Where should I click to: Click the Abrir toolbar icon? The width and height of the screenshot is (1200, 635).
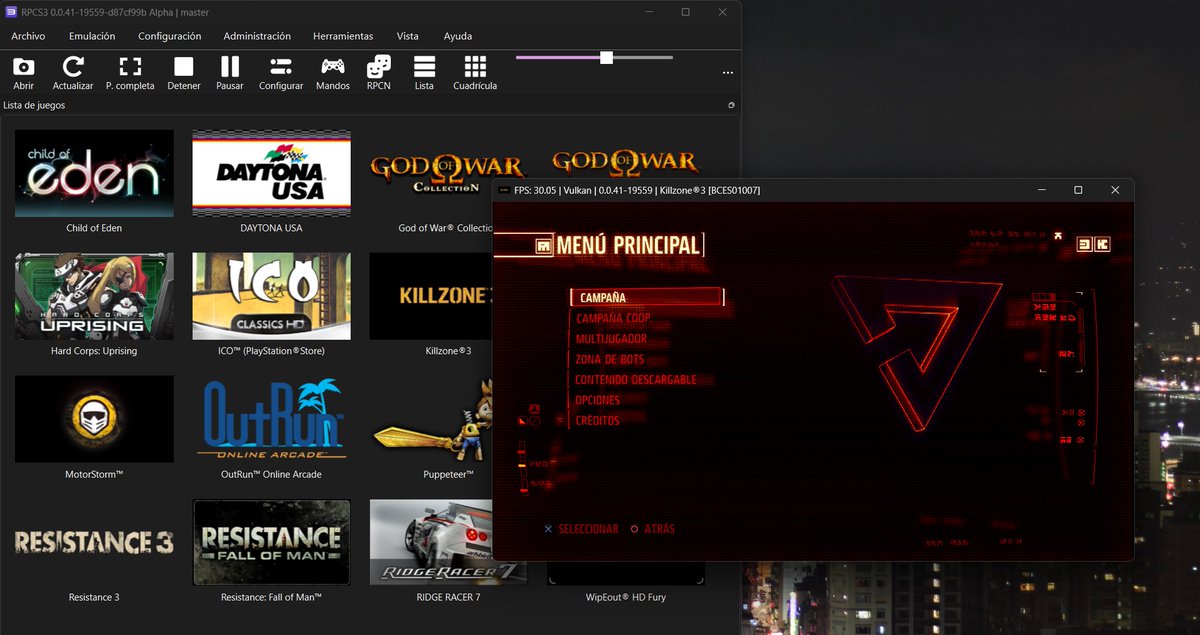24,67
